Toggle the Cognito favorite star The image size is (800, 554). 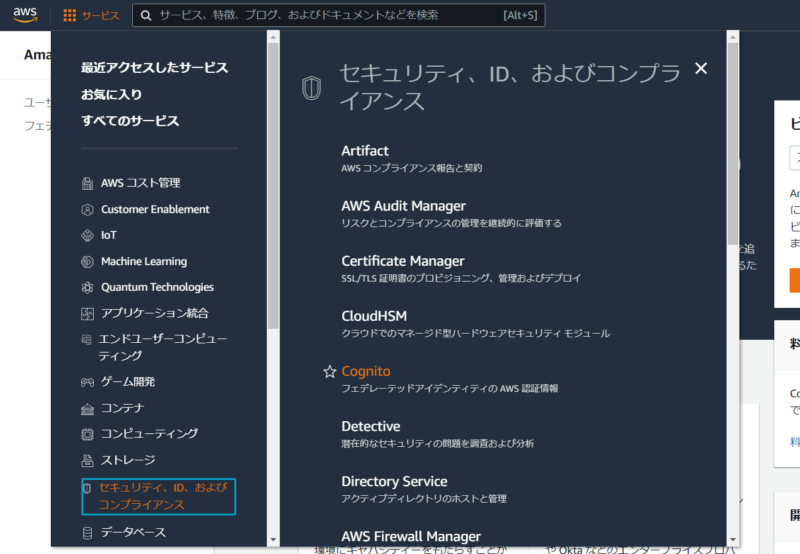(x=329, y=371)
